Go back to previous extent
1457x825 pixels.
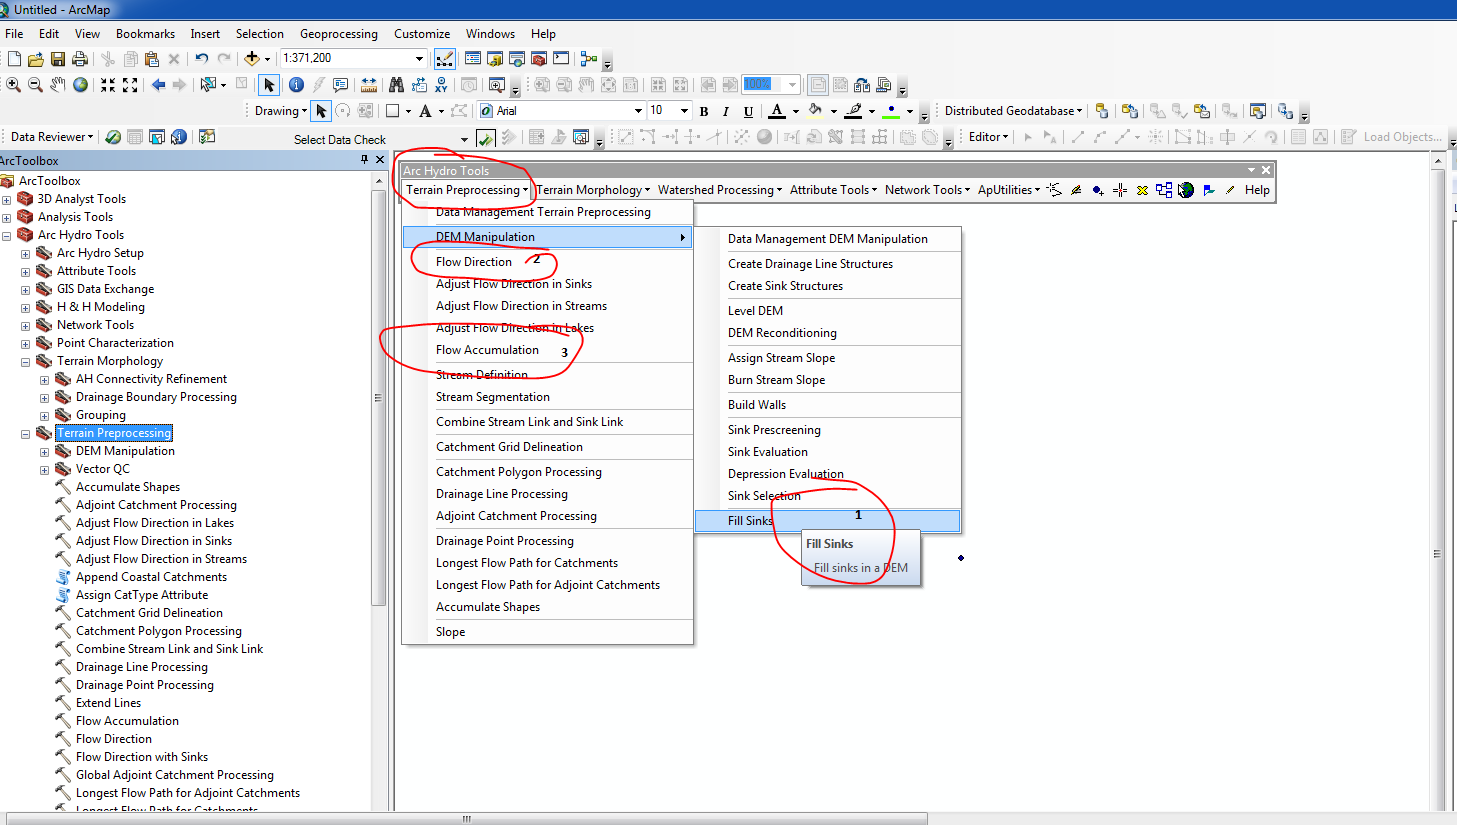click(158, 85)
